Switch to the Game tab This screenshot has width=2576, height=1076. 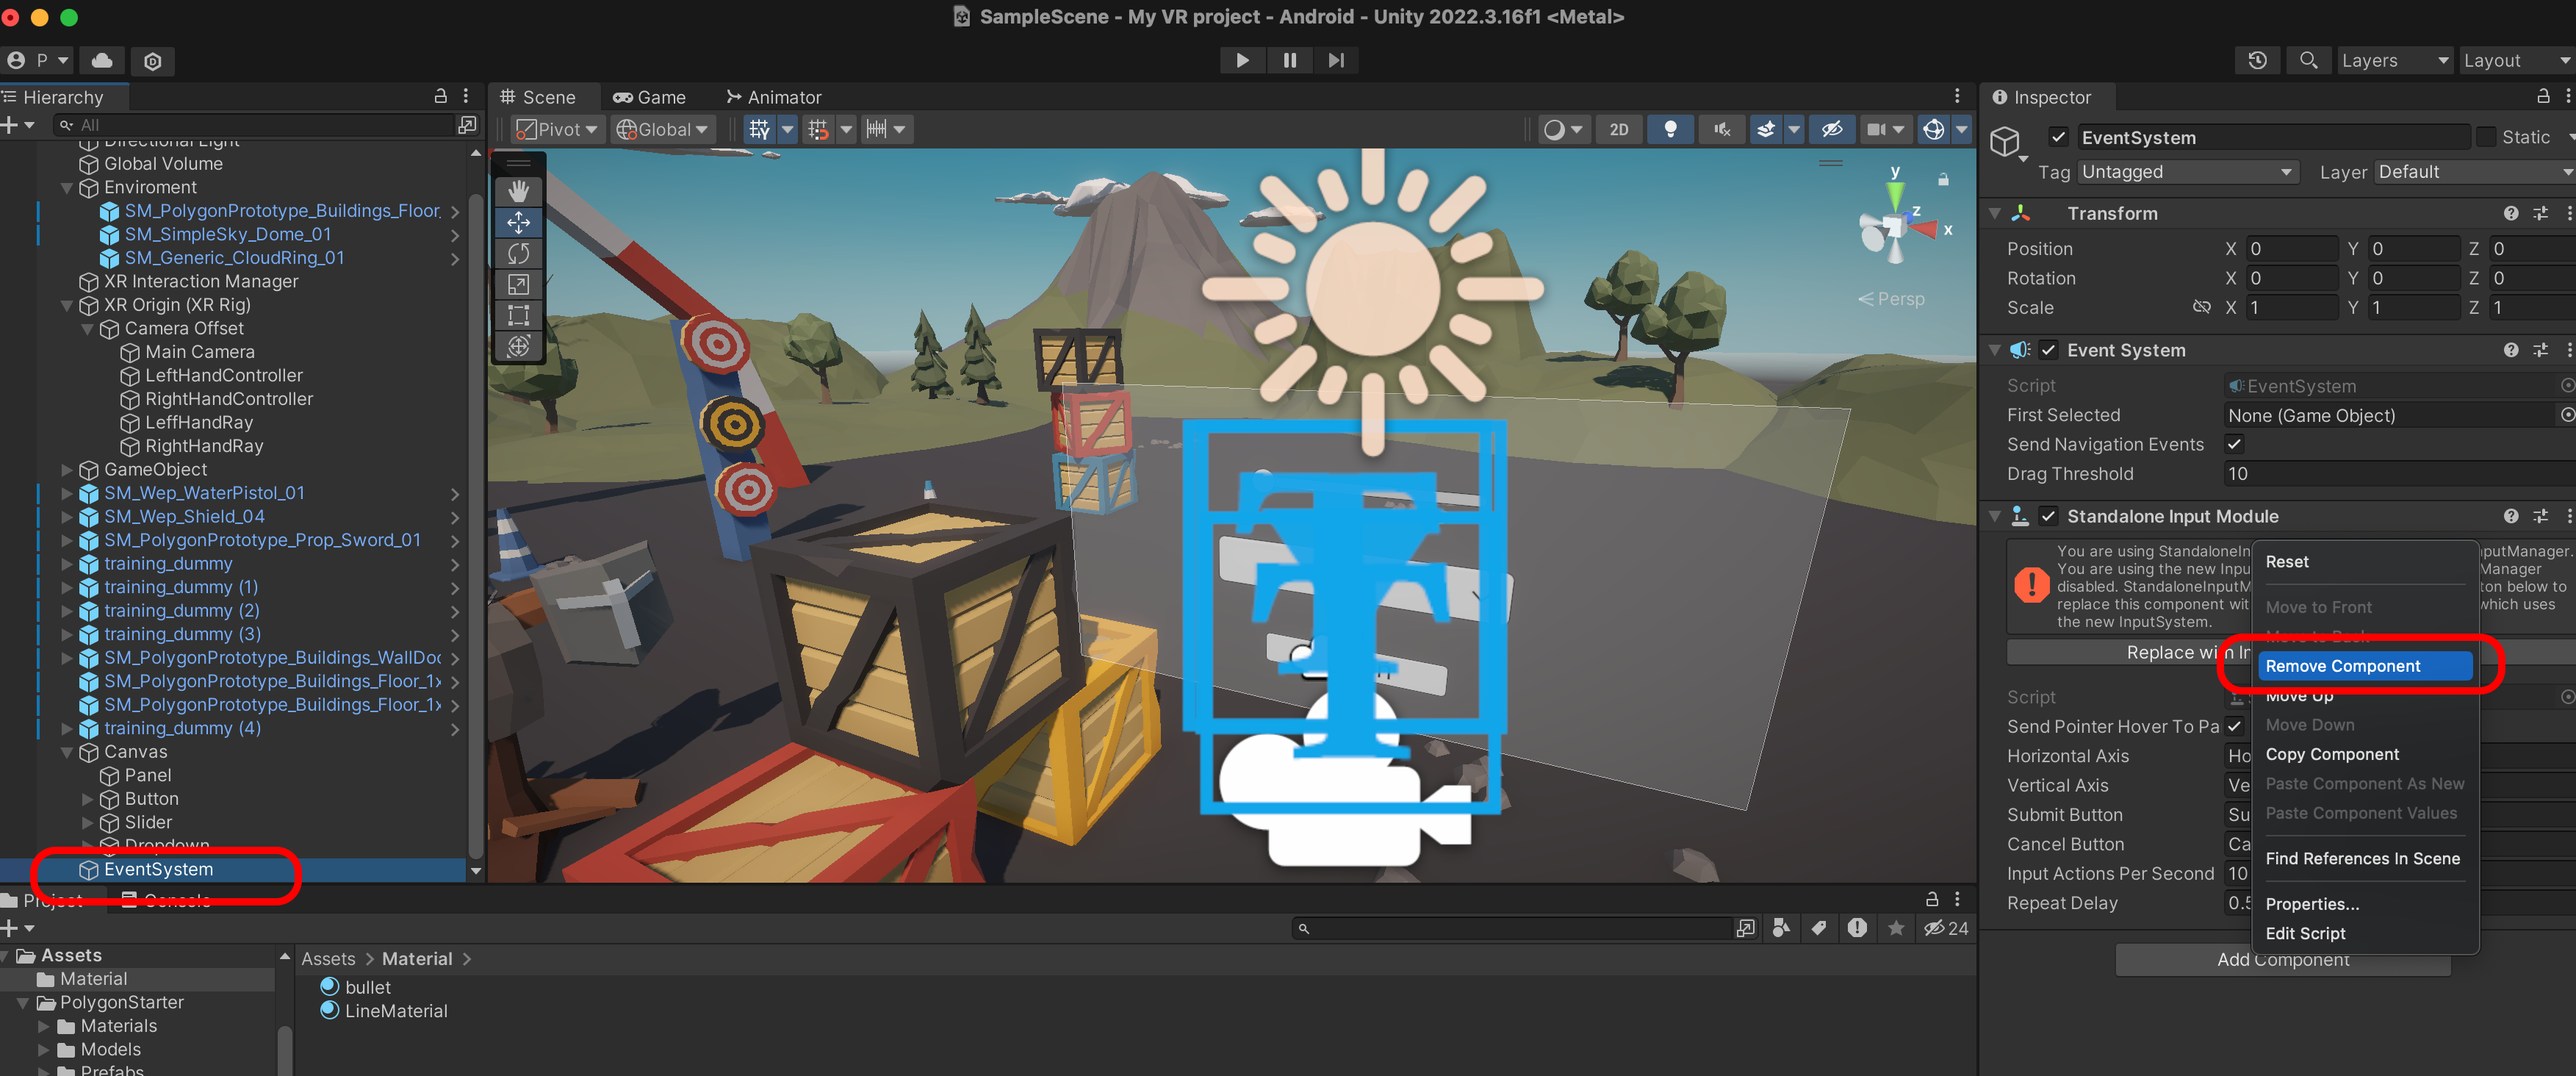(649, 97)
